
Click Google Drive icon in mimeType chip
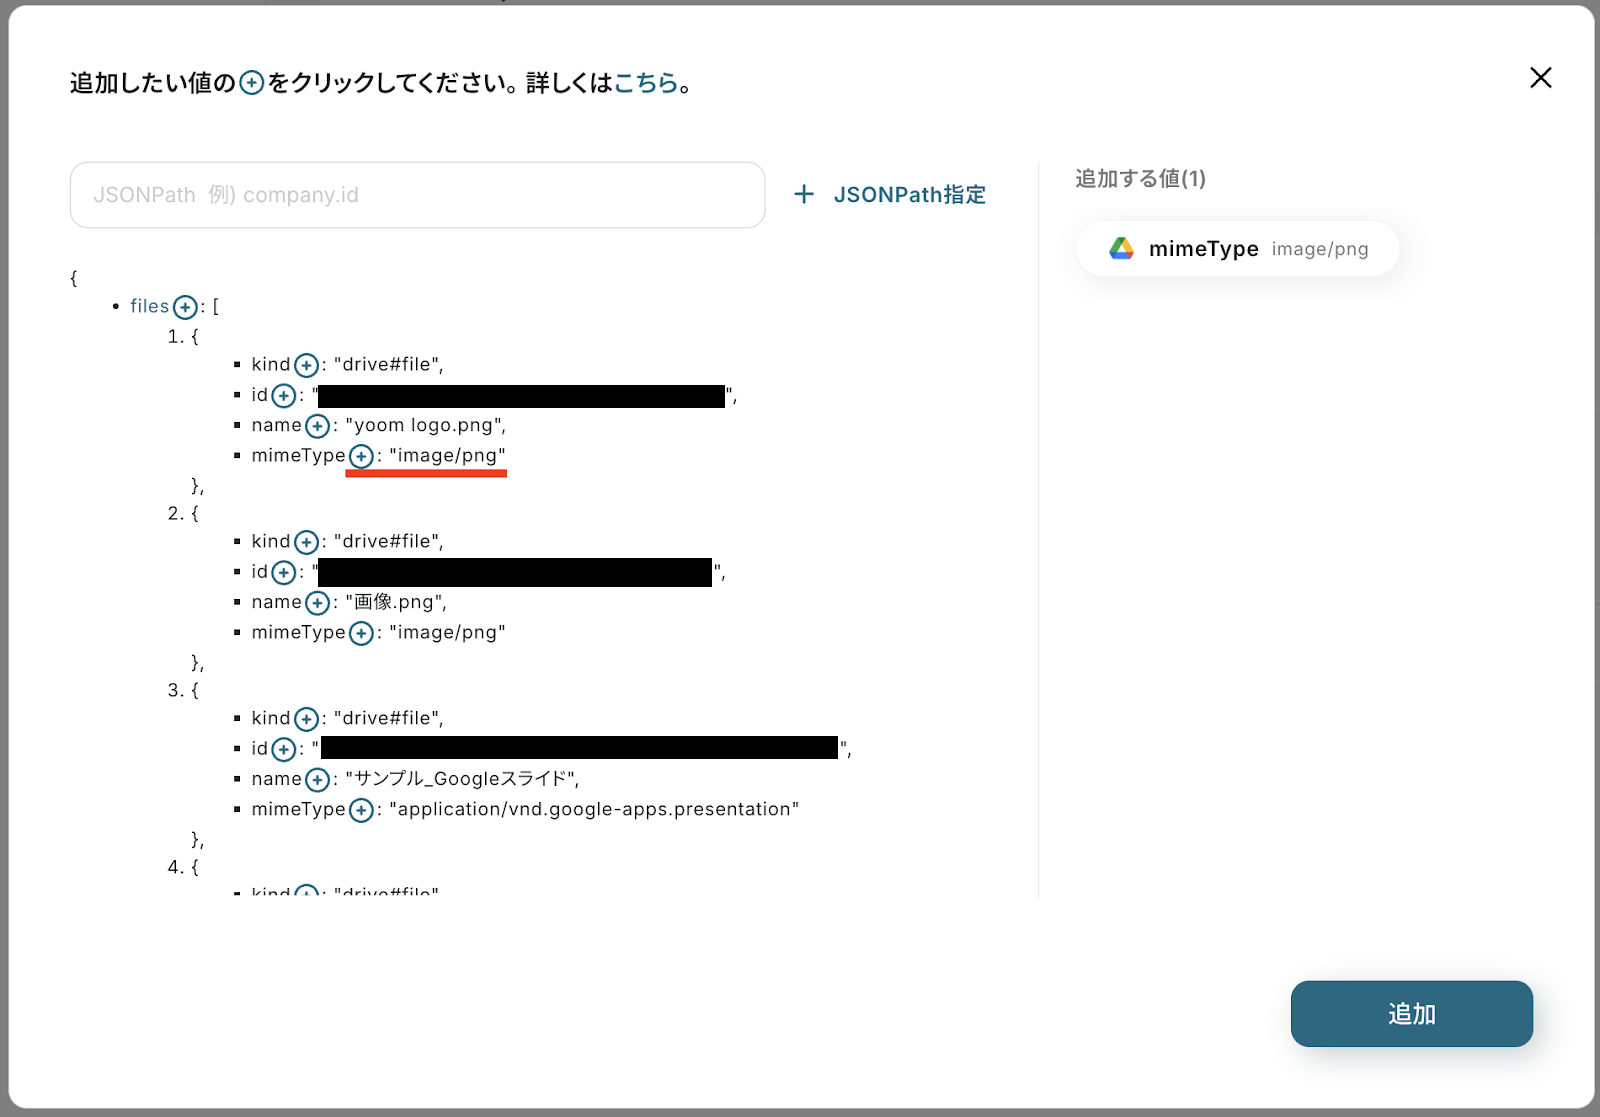[1122, 249]
